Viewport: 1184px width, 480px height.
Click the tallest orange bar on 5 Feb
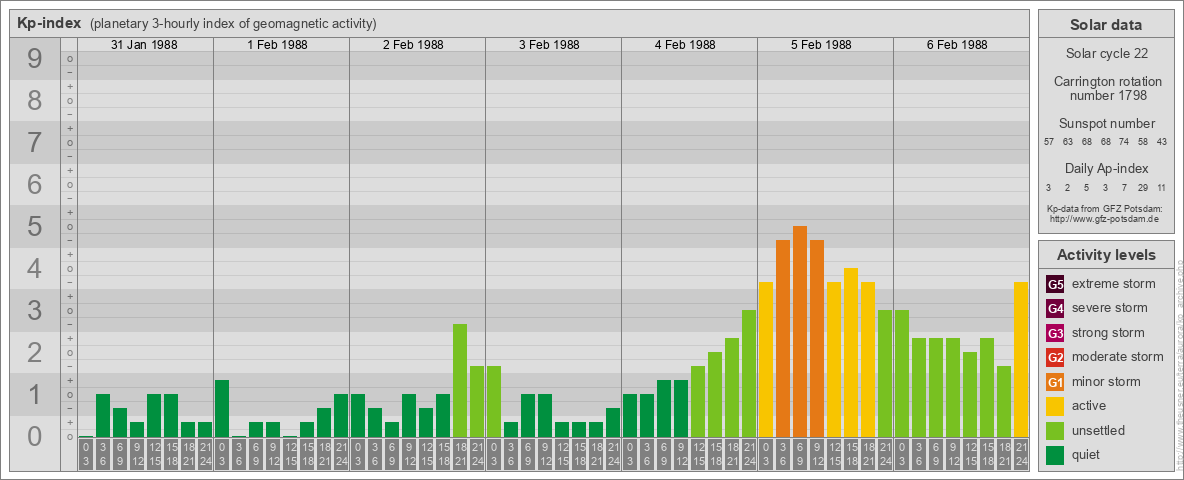(x=800, y=331)
